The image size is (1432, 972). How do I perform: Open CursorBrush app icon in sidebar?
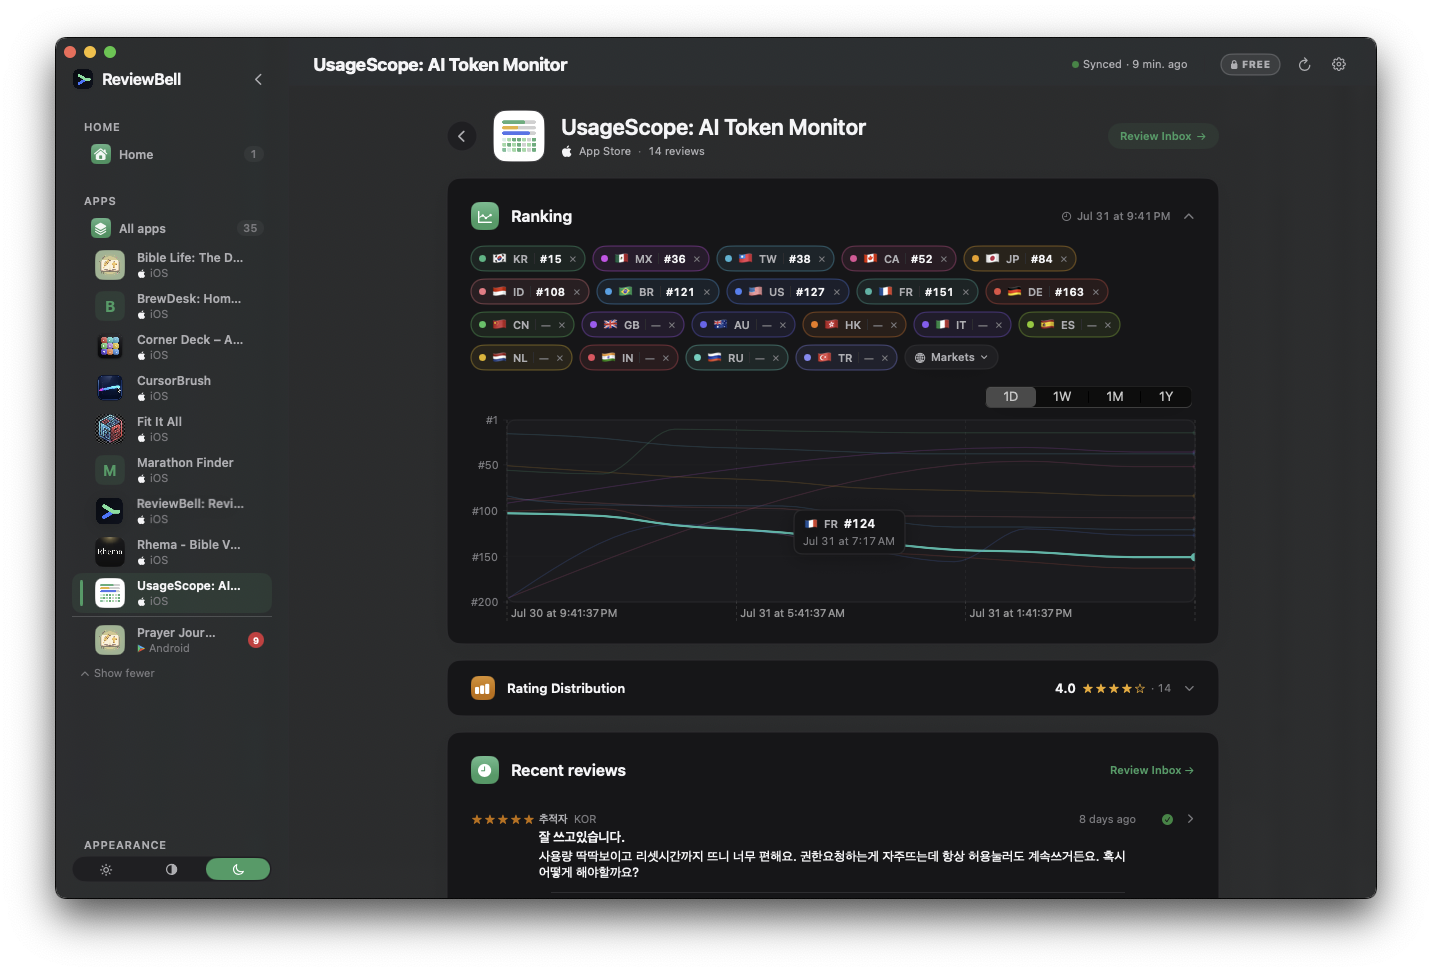pyautogui.click(x=110, y=388)
